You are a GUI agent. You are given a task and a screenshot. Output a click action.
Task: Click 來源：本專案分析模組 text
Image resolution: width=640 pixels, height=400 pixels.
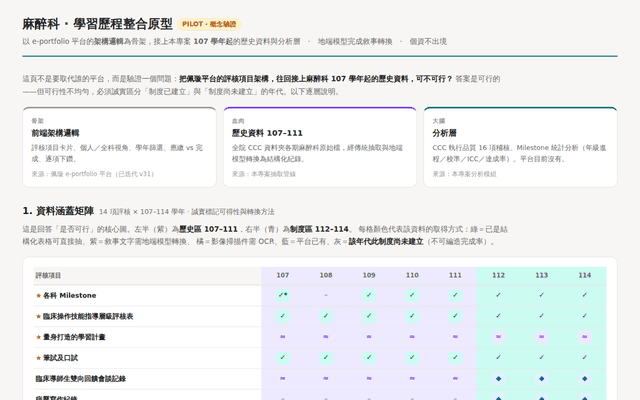[464, 174]
